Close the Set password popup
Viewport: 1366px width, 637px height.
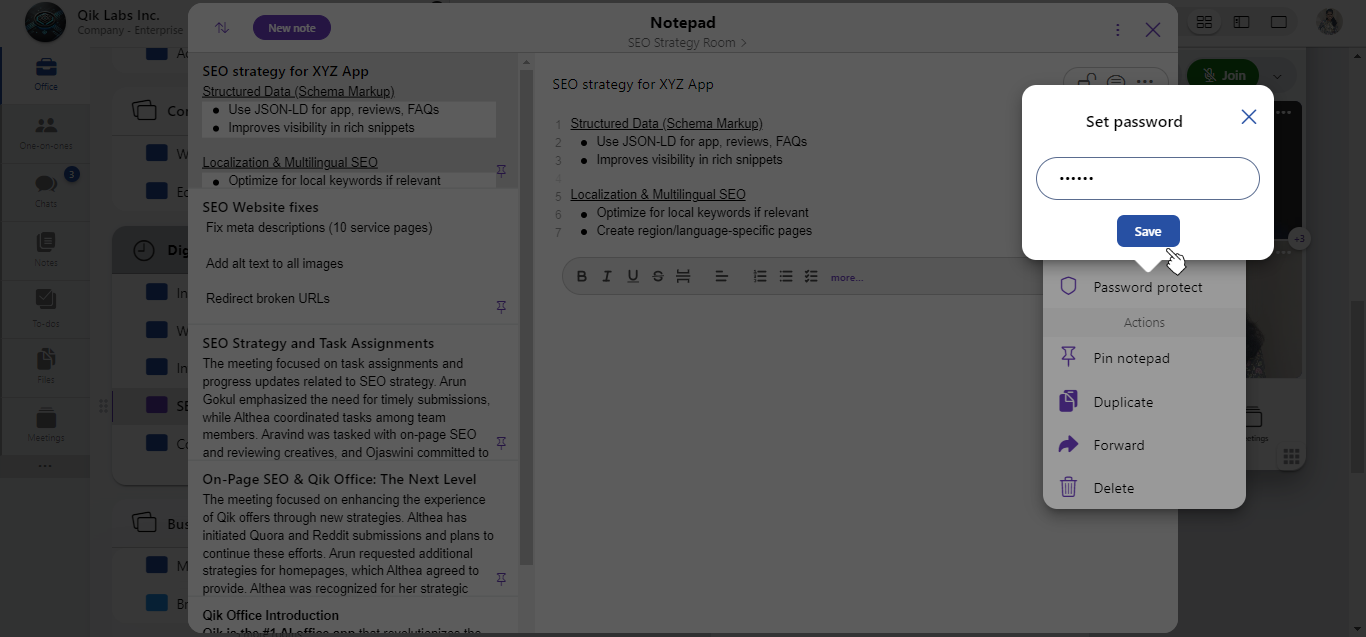(x=1248, y=117)
